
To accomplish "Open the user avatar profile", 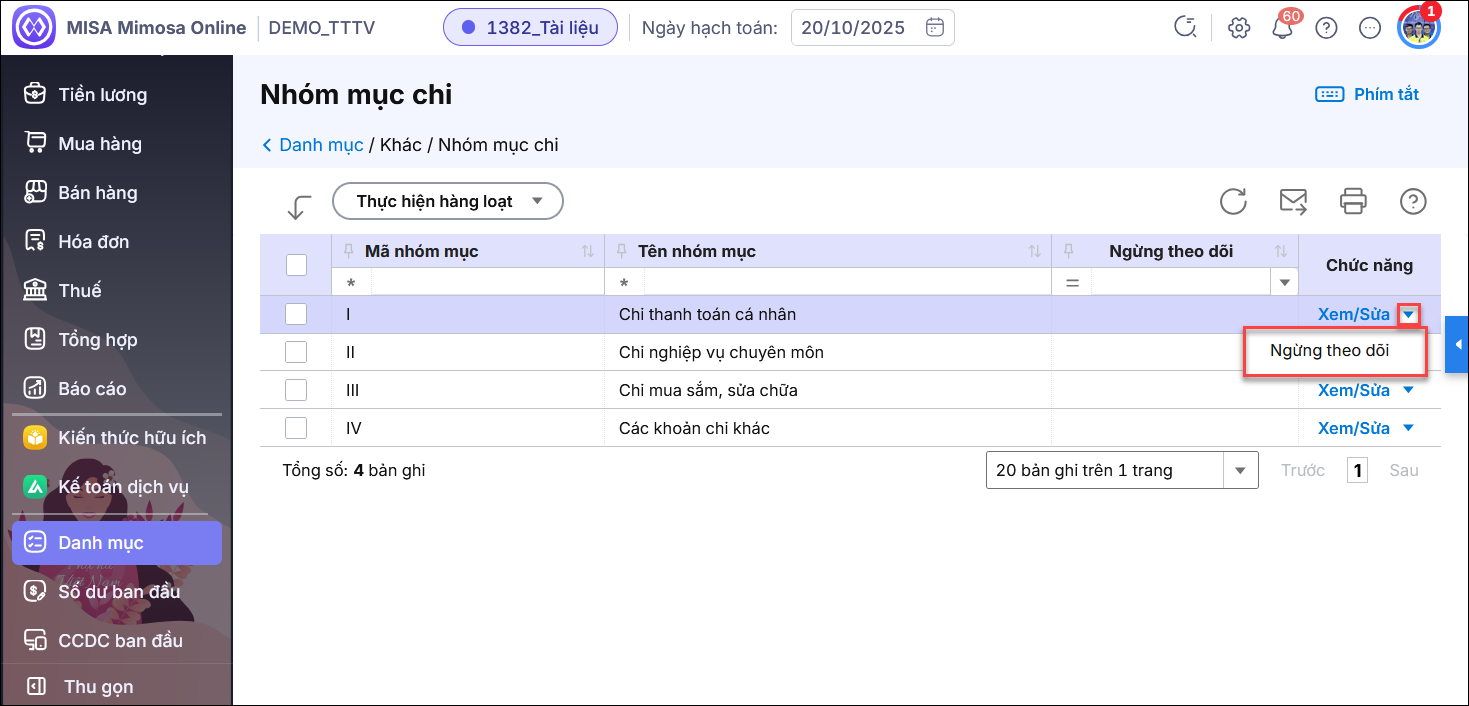I will coord(1417,27).
